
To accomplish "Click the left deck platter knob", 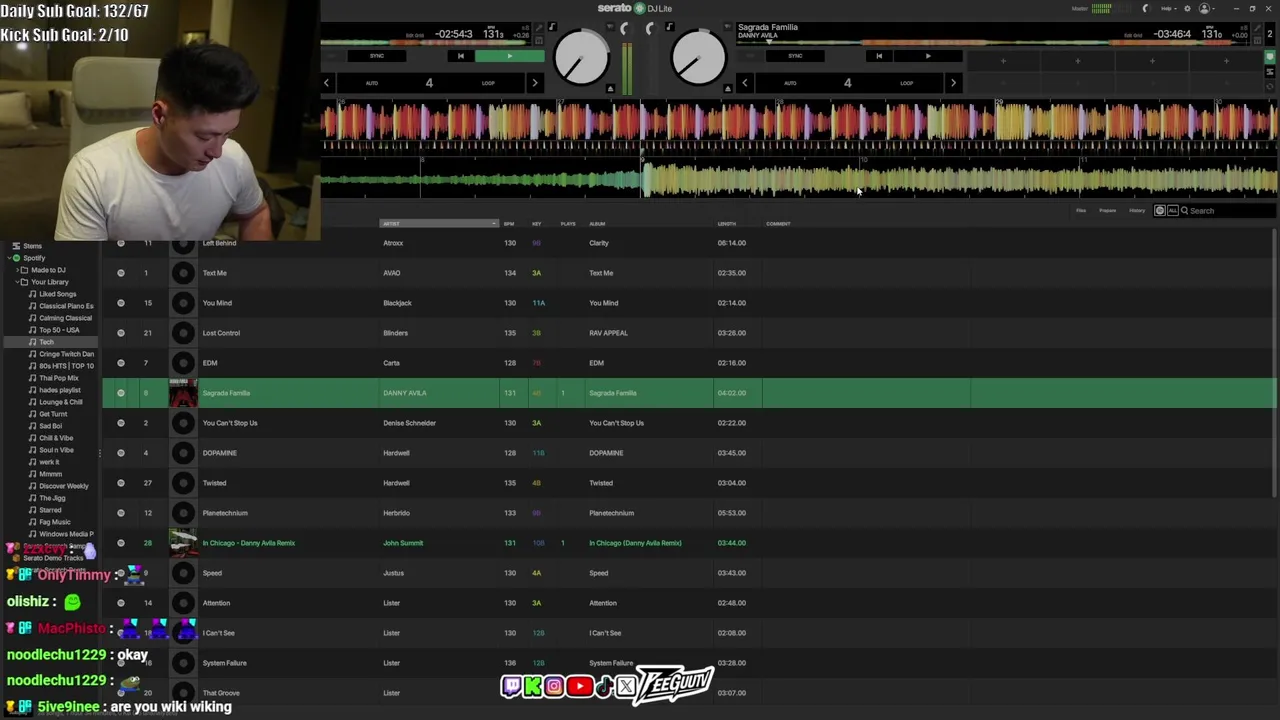I will click(581, 58).
